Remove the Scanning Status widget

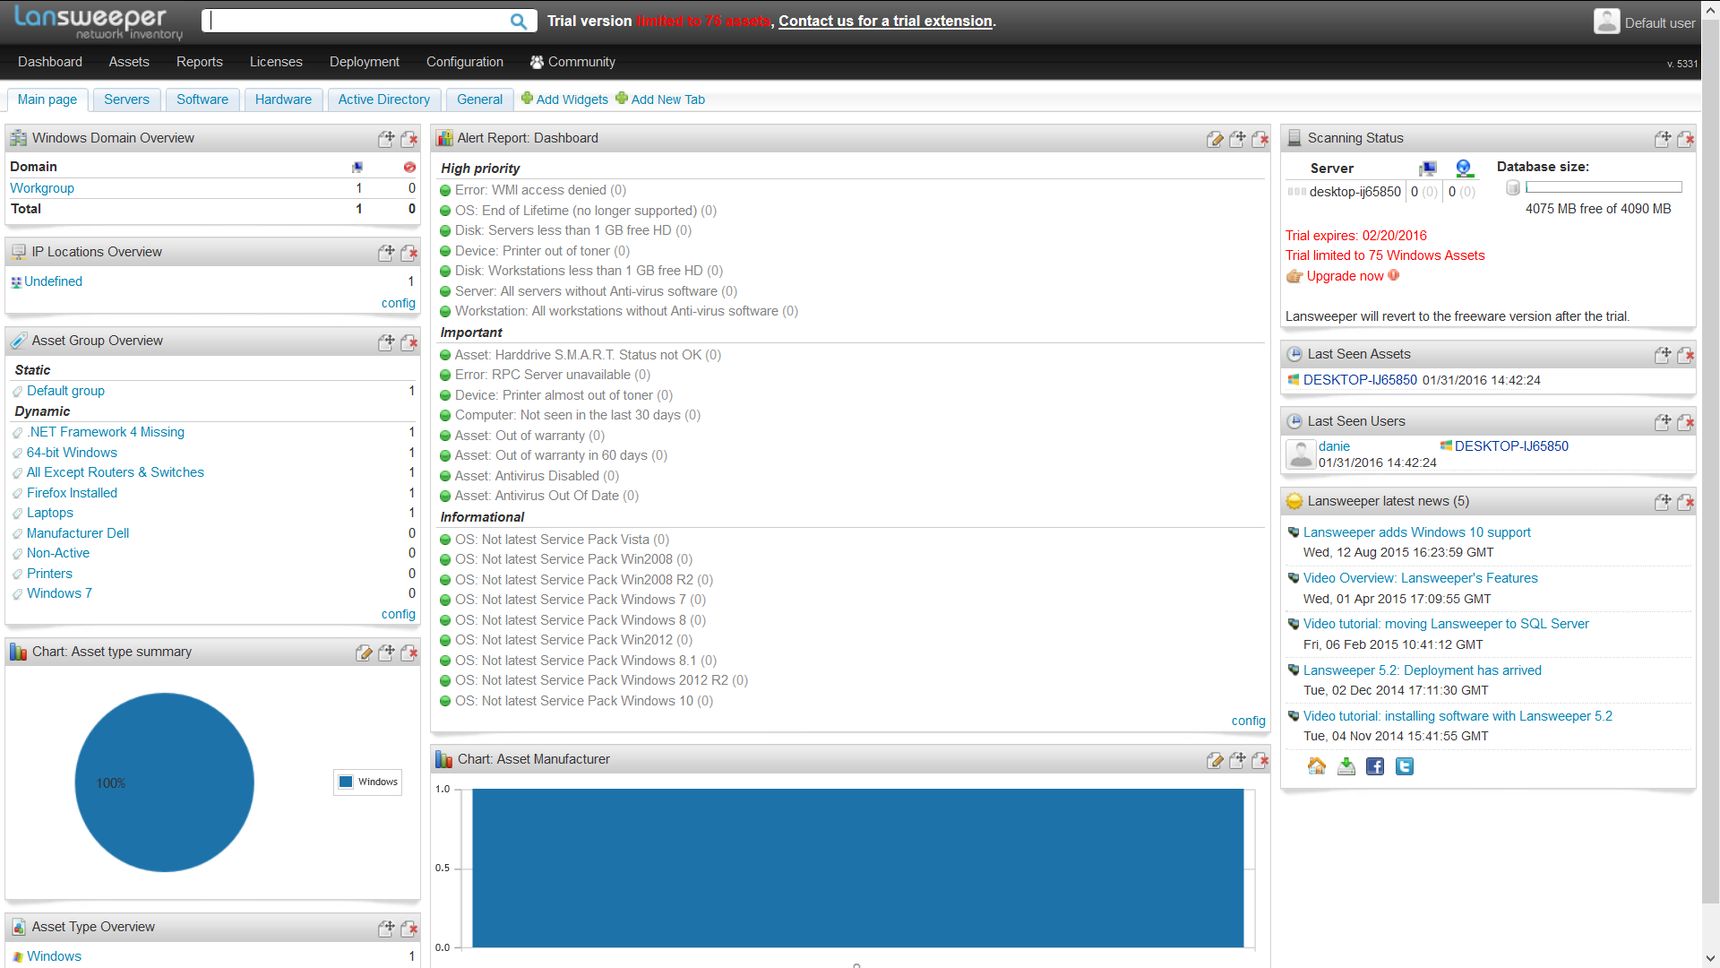click(x=1685, y=139)
